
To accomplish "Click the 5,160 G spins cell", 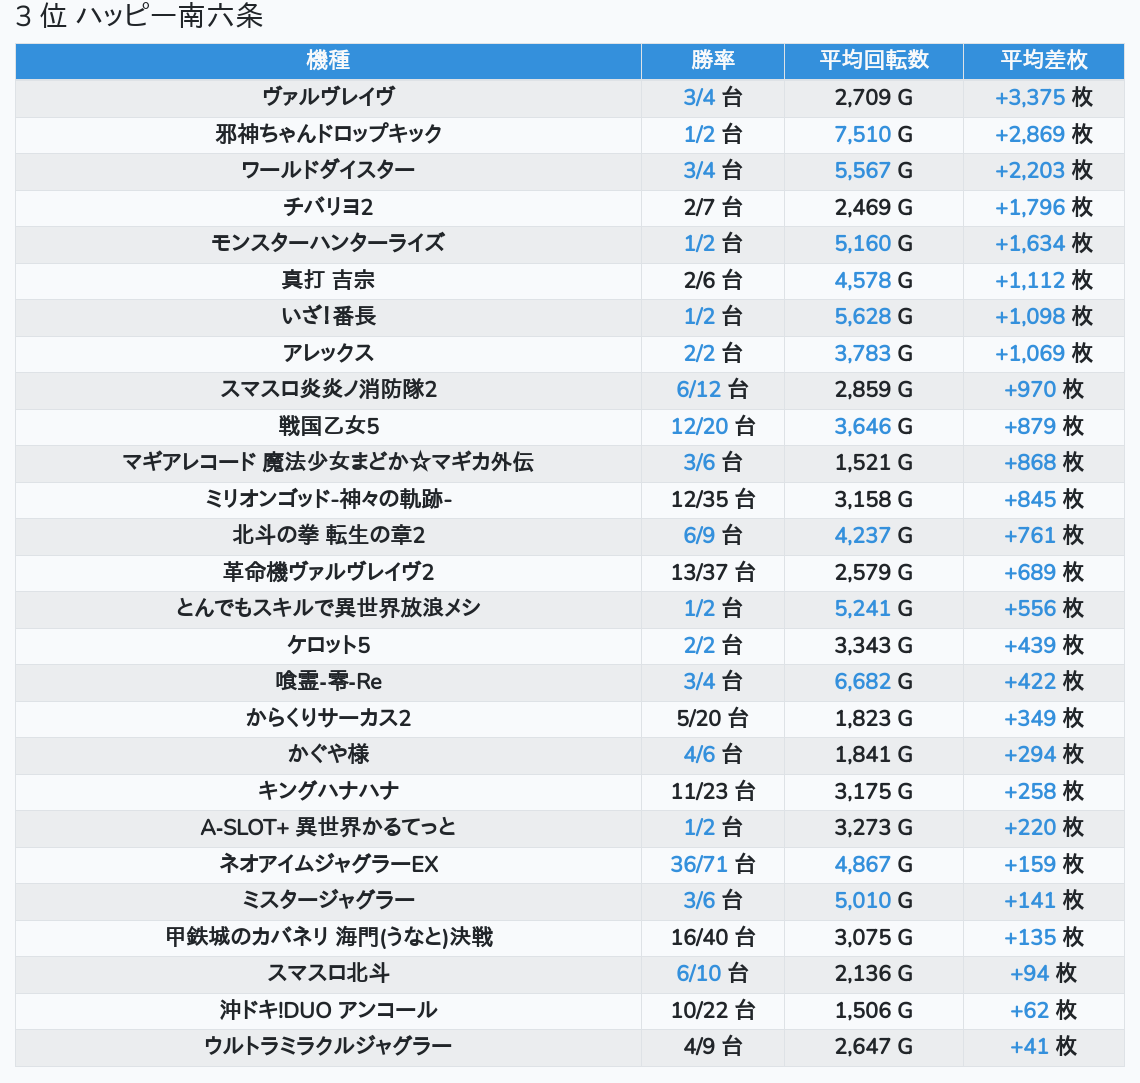I will coord(874,243).
